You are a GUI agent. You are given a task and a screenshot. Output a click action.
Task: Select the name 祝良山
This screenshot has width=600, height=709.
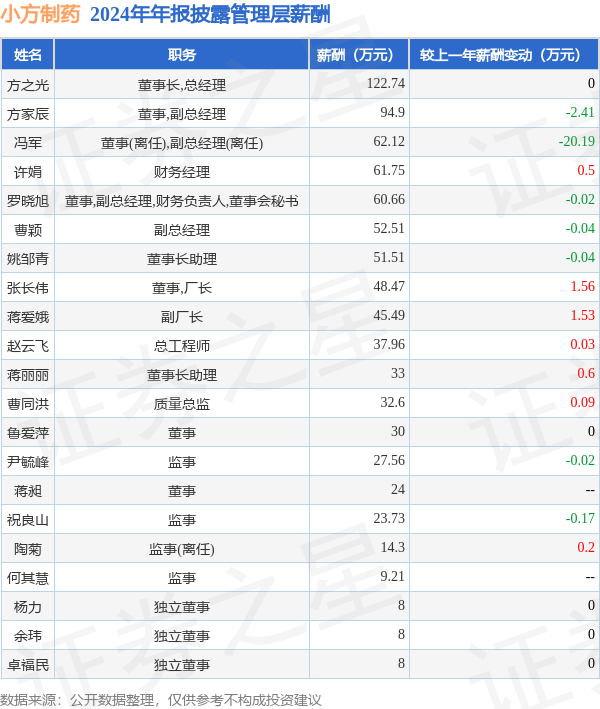[28, 520]
